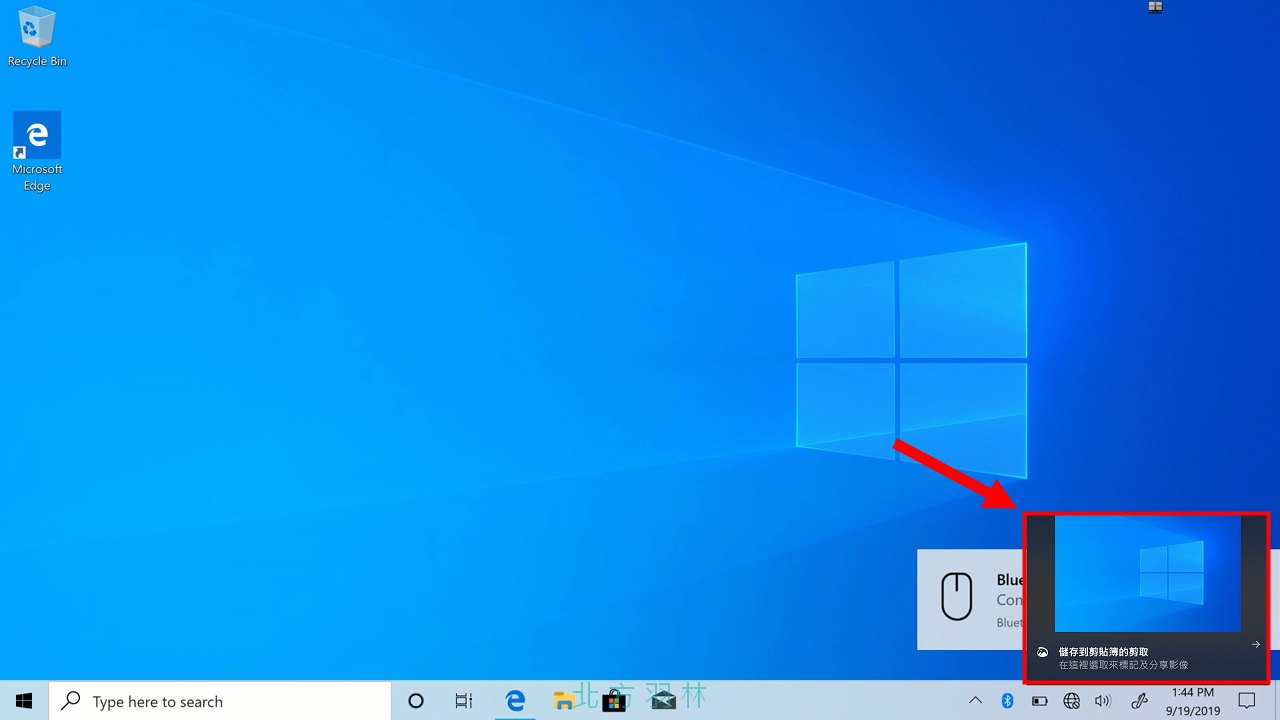Open the Recycle Bin desktop icon
Viewport: 1280px width, 720px height.
point(37,37)
